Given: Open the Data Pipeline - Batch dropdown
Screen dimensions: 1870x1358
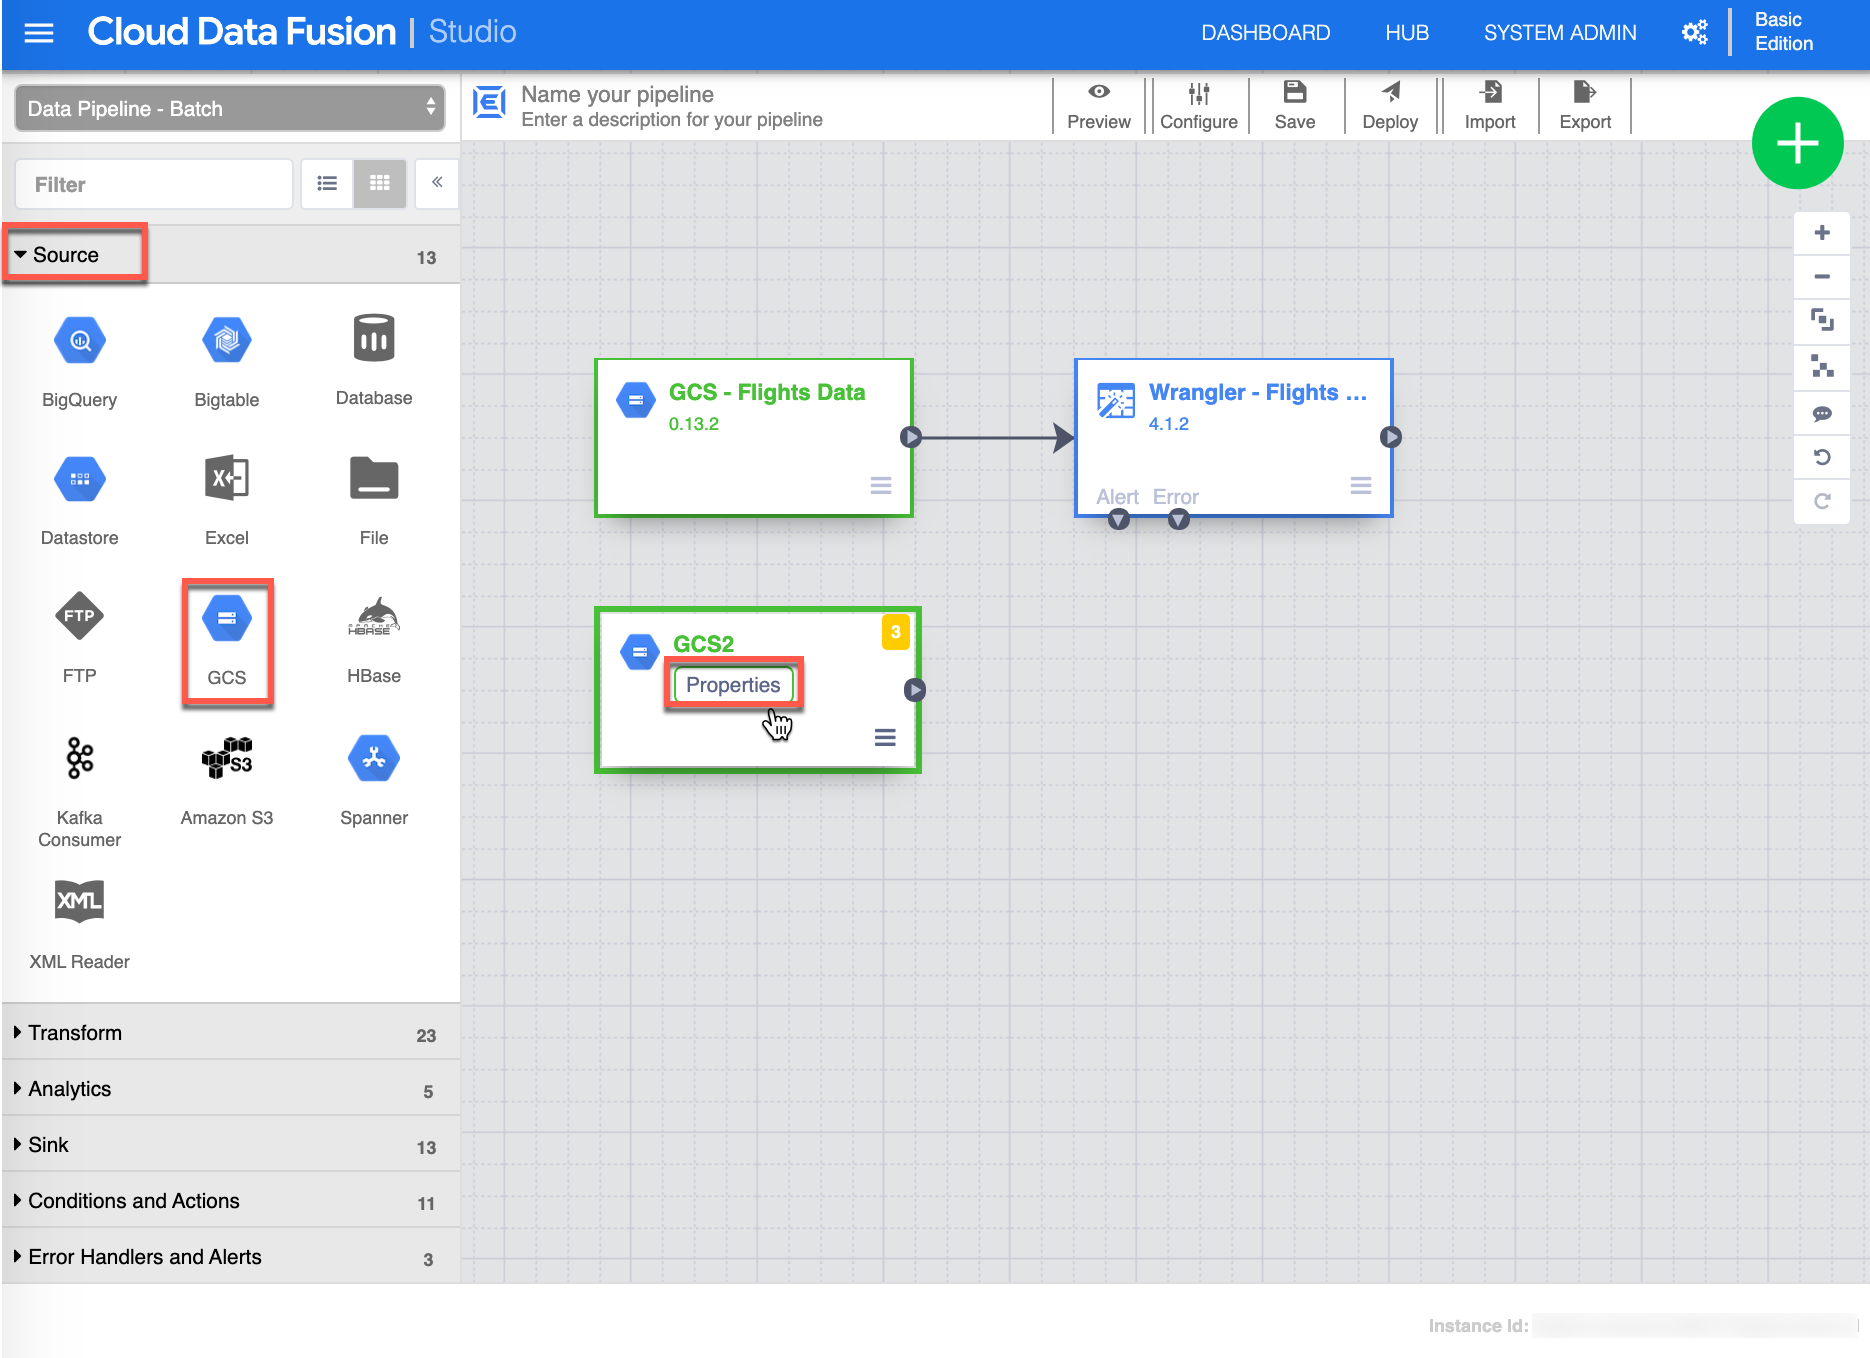Looking at the screenshot, I should 230,108.
